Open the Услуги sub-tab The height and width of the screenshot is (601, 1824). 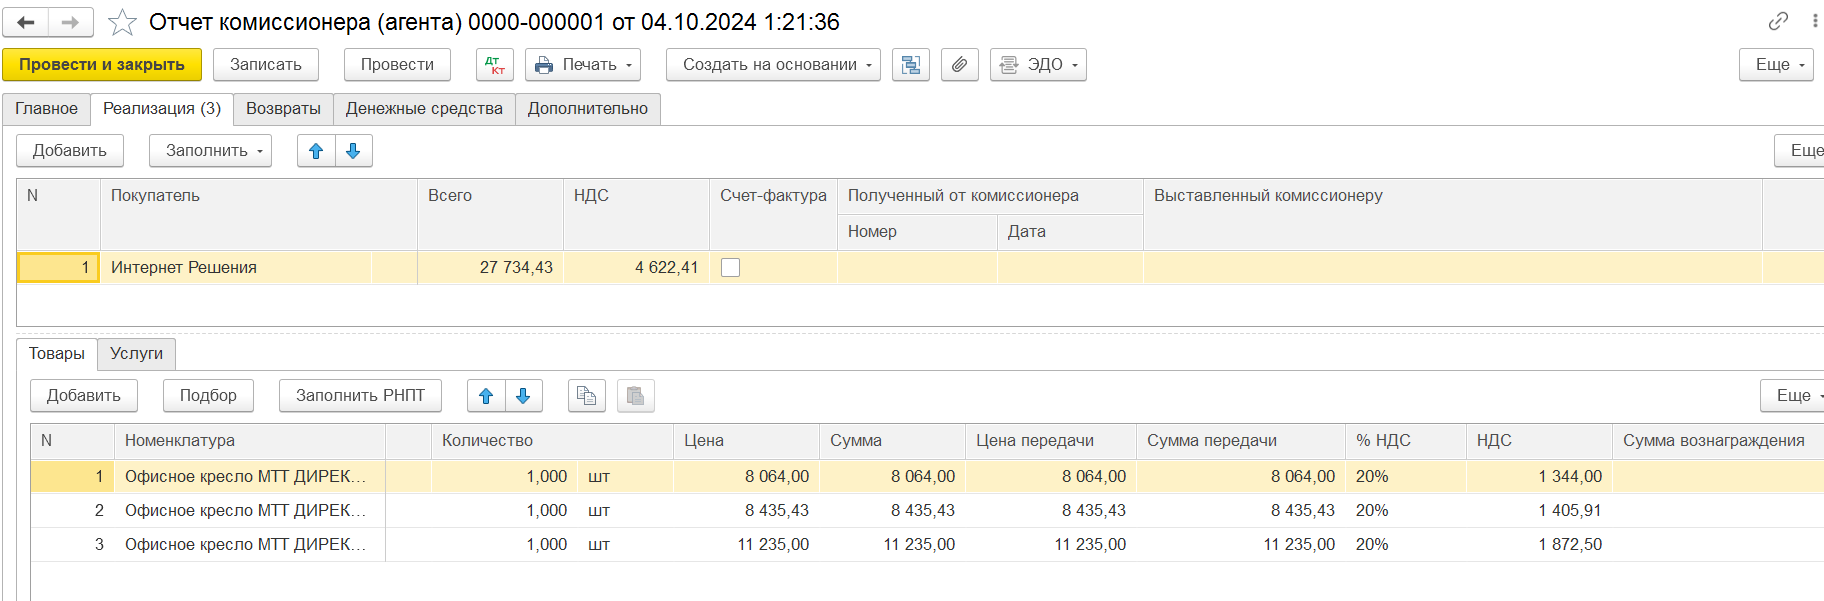click(x=136, y=354)
